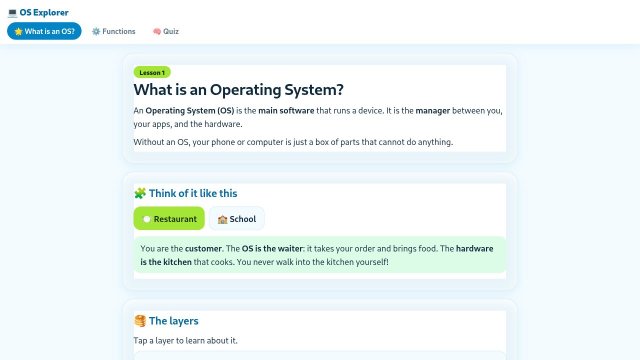Click the bold word manager

[x=433, y=111]
